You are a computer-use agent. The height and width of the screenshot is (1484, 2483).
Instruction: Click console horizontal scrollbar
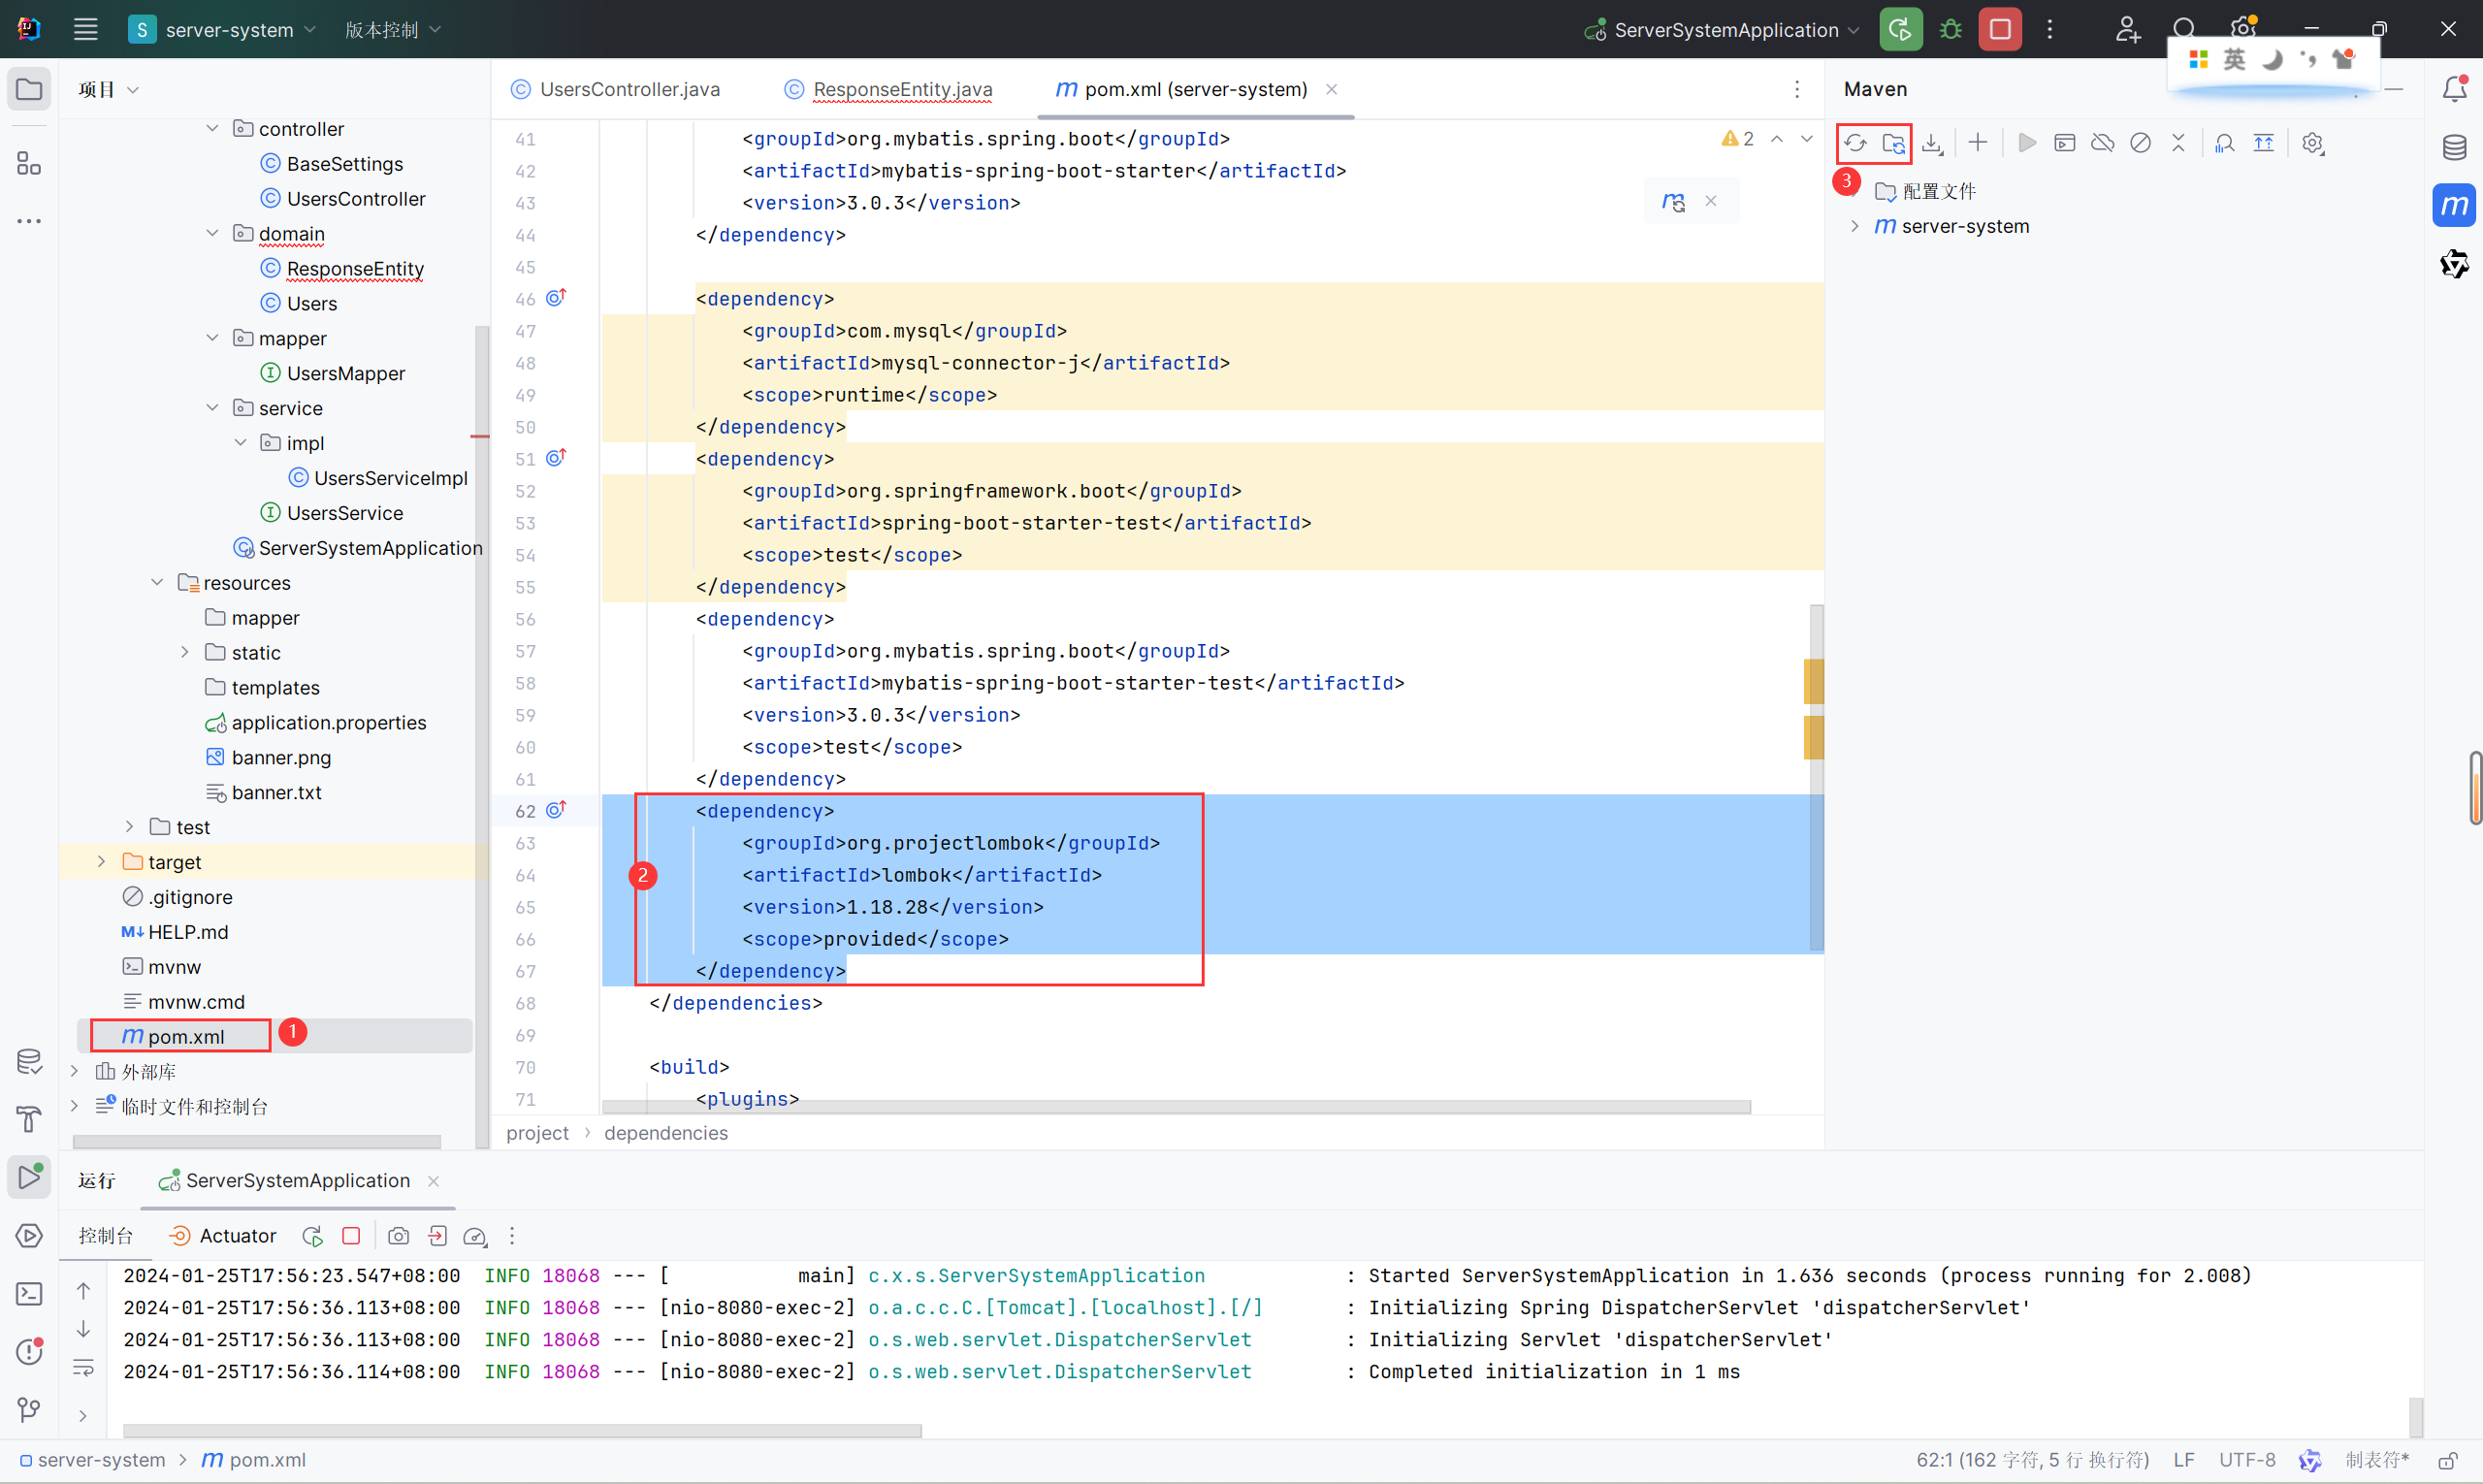tap(522, 1431)
